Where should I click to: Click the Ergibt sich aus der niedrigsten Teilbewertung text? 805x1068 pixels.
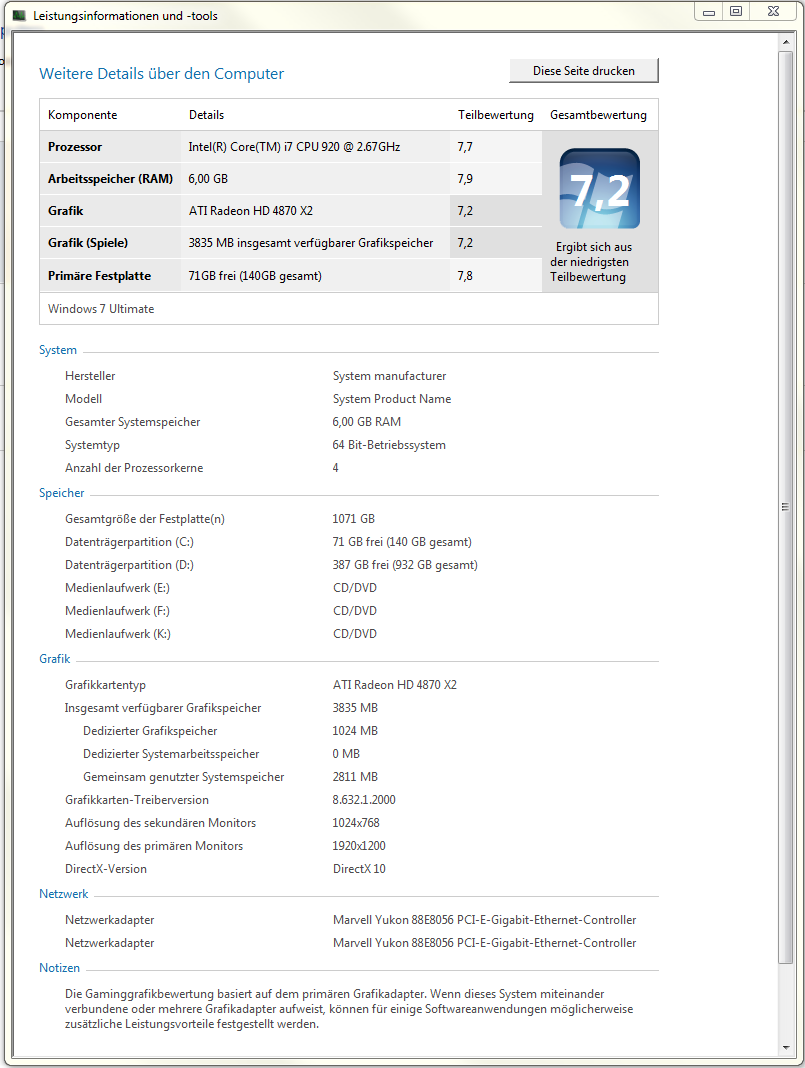tap(591, 262)
